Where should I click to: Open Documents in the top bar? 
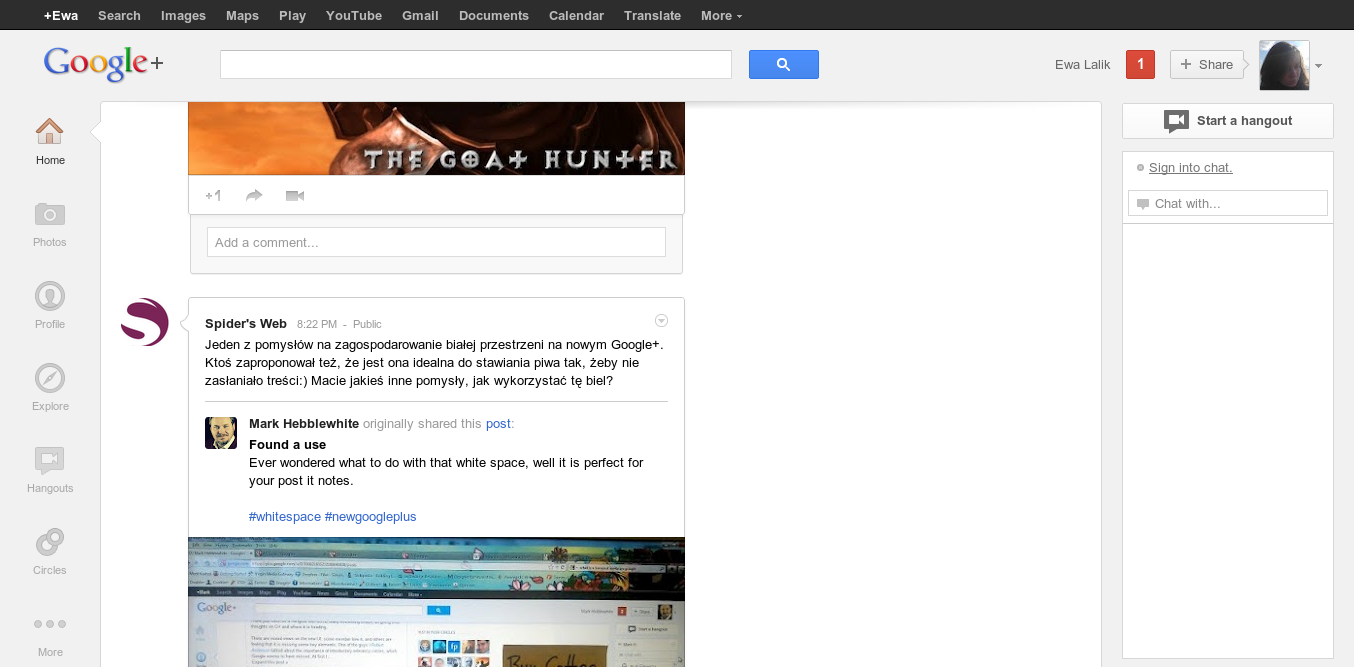click(x=494, y=15)
